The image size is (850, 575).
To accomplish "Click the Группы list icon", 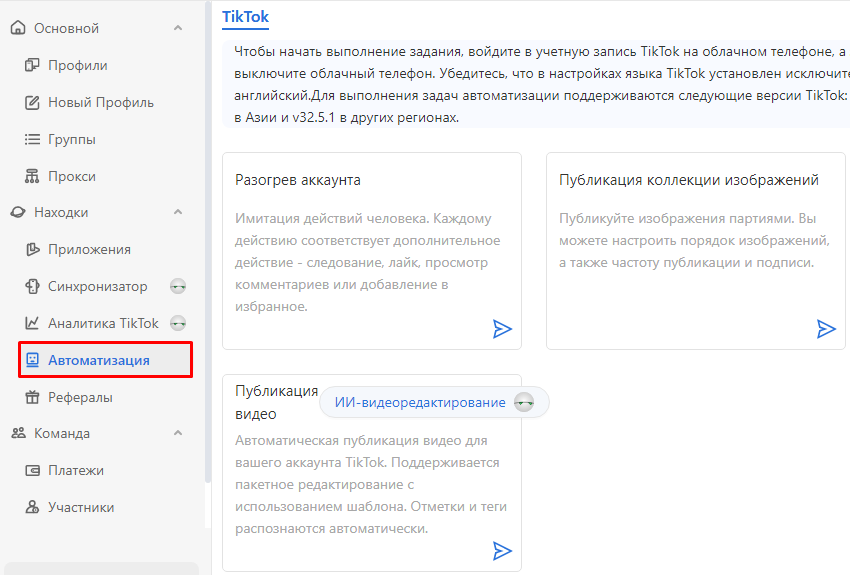I will coord(32,139).
